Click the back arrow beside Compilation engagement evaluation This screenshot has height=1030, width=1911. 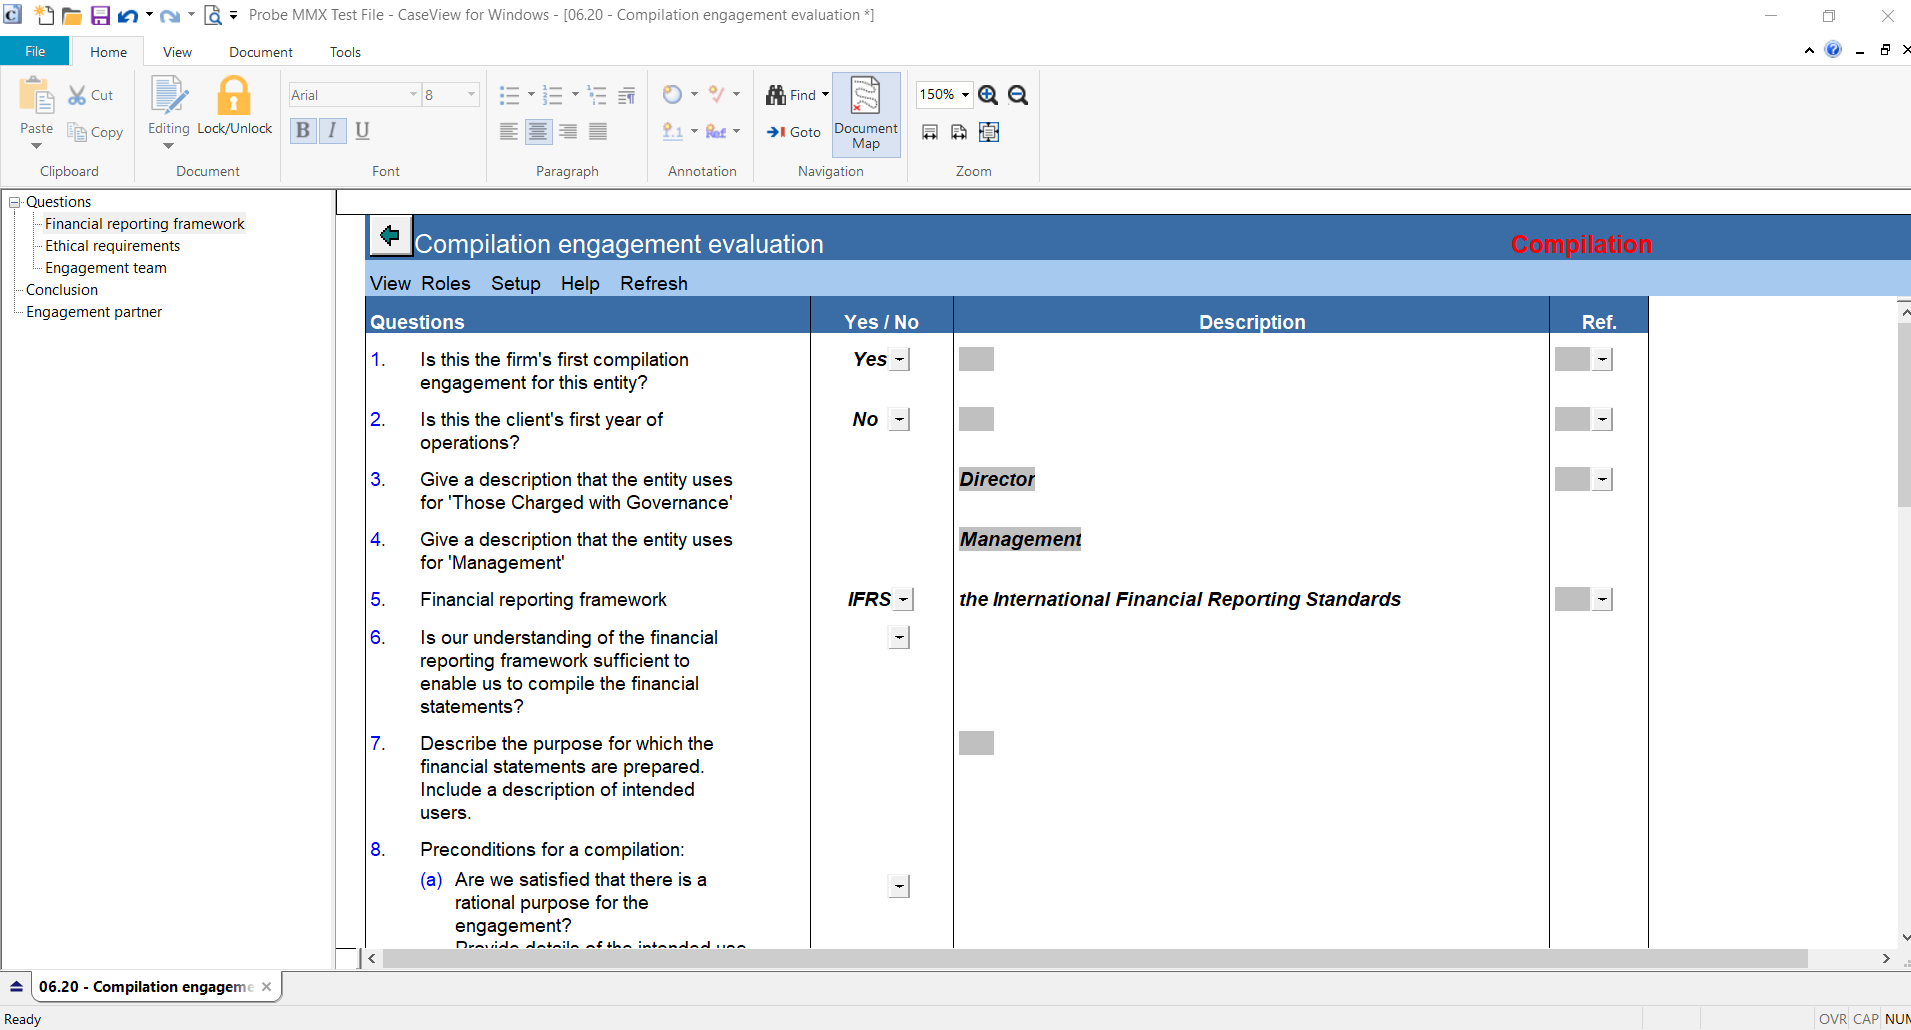pyautogui.click(x=390, y=236)
